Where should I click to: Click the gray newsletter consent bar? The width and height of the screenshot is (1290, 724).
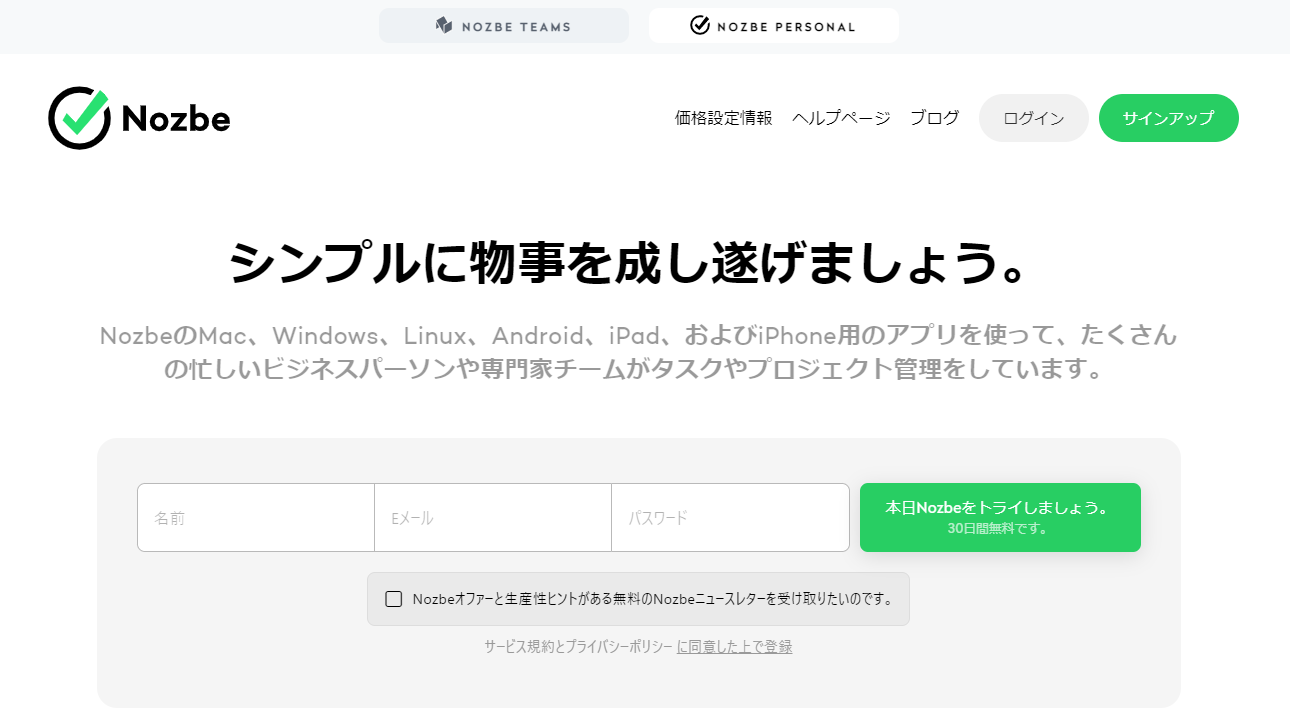click(638, 598)
